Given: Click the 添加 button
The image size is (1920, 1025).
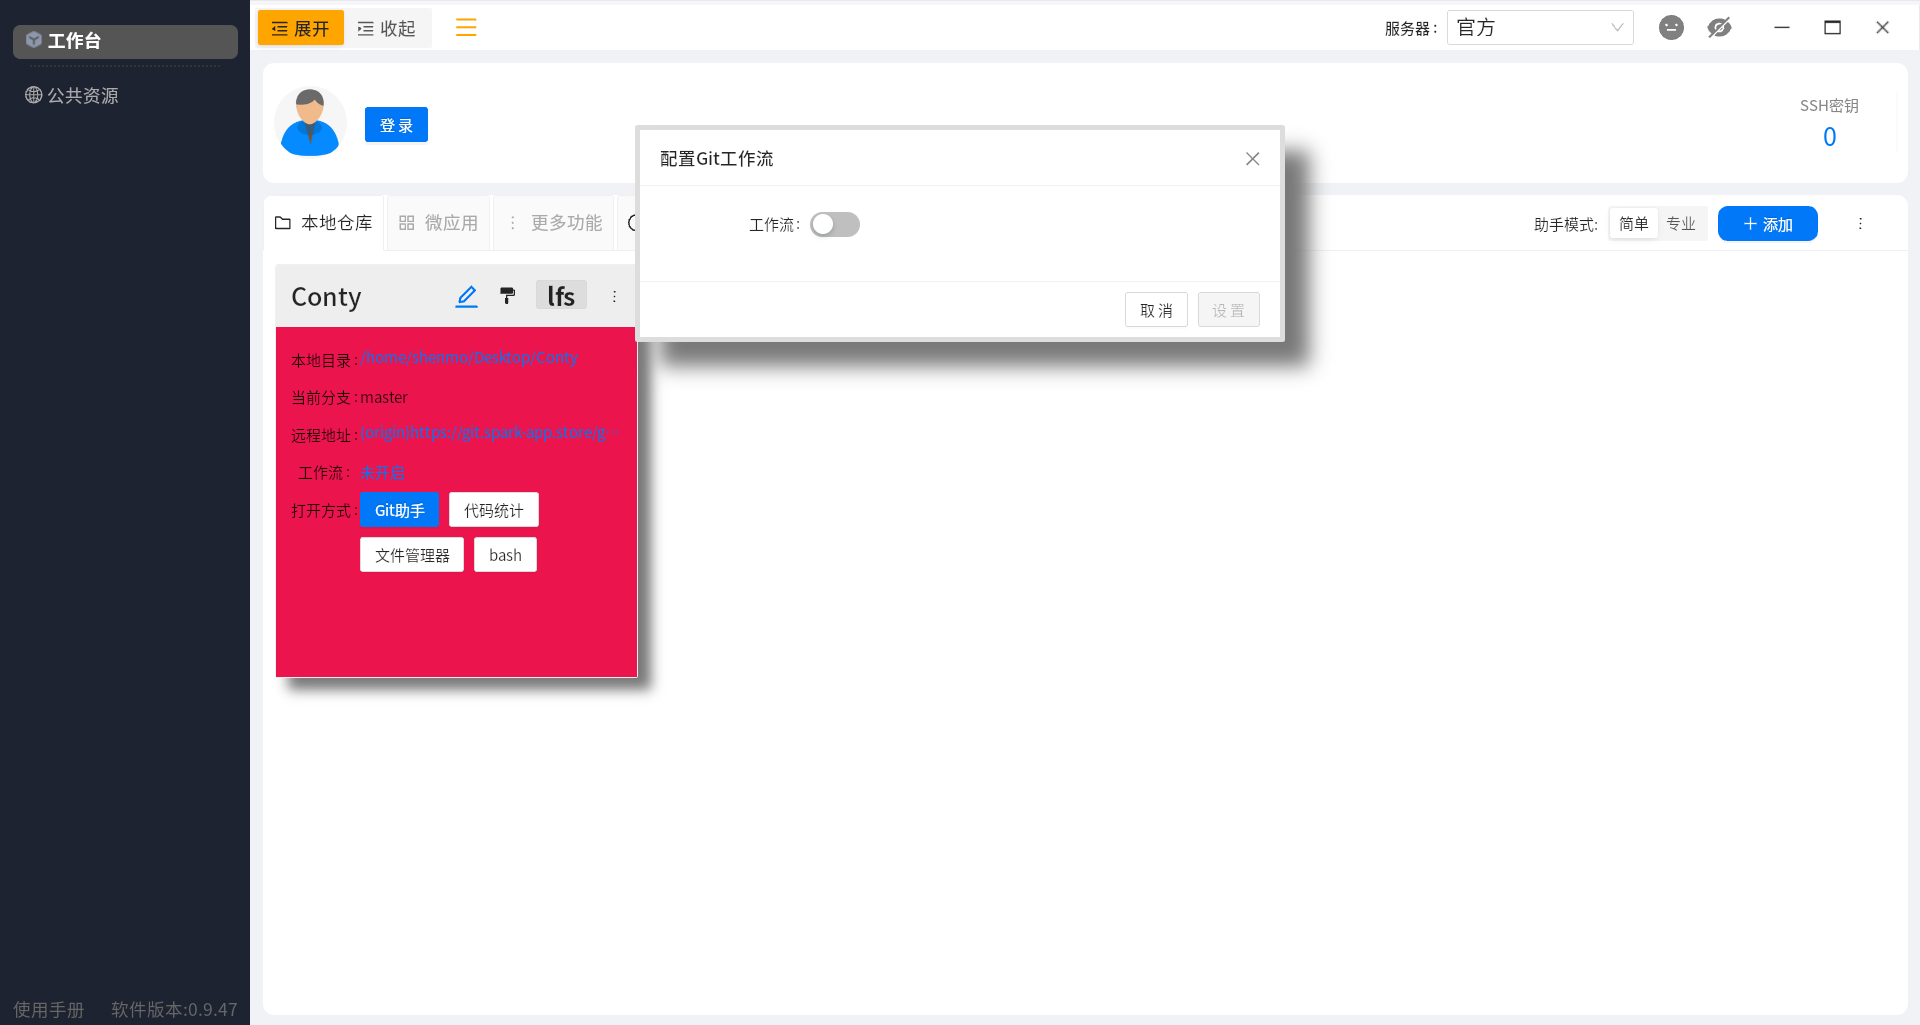Looking at the screenshot, I should pos(1768,224).
